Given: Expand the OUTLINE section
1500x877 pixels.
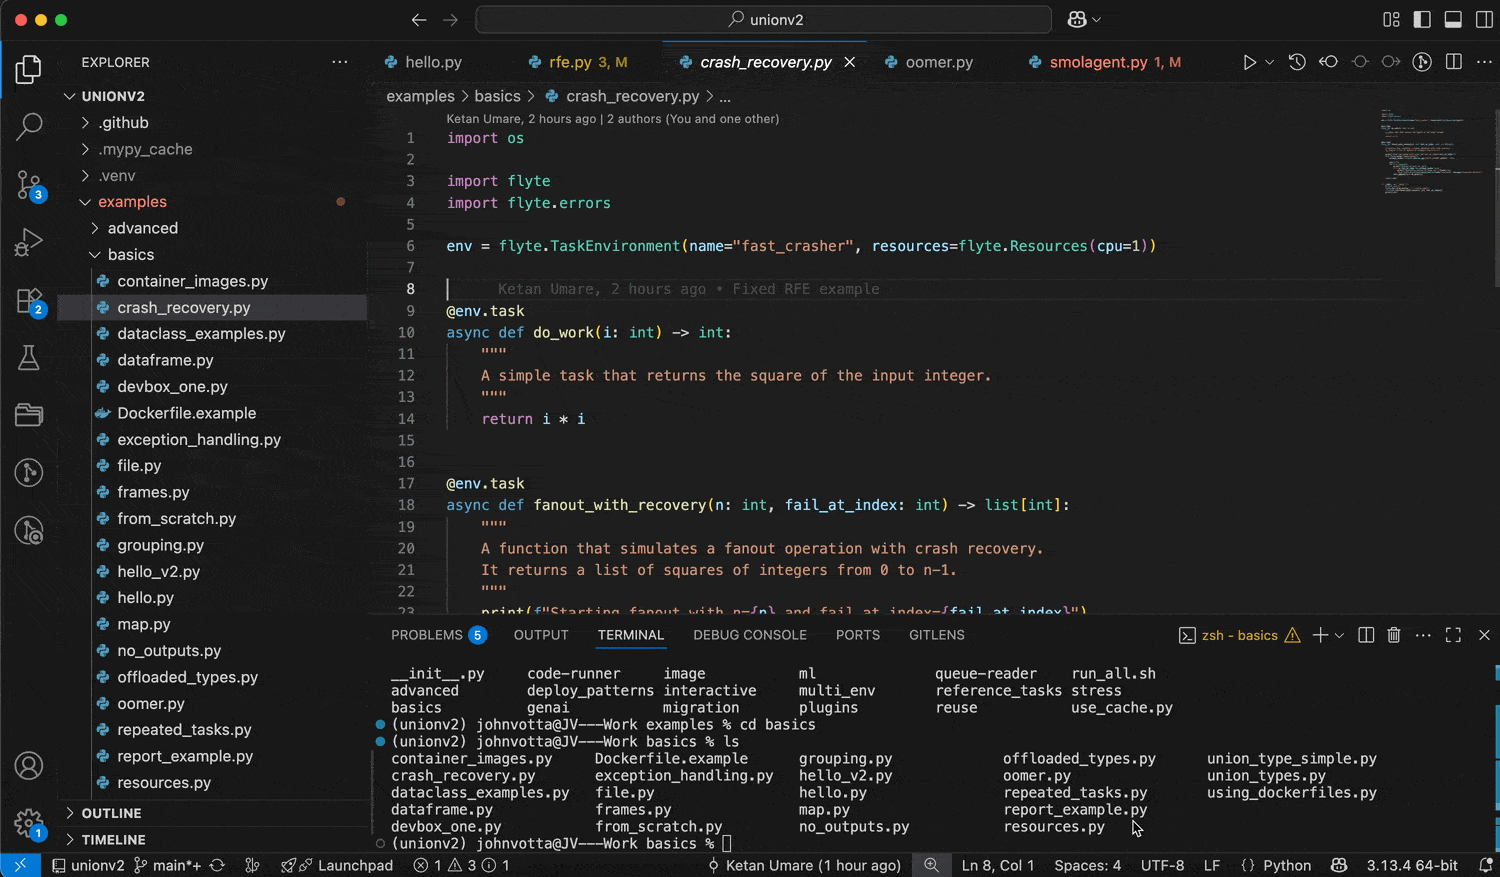Looking at the screenshot, I should (111, 813).
